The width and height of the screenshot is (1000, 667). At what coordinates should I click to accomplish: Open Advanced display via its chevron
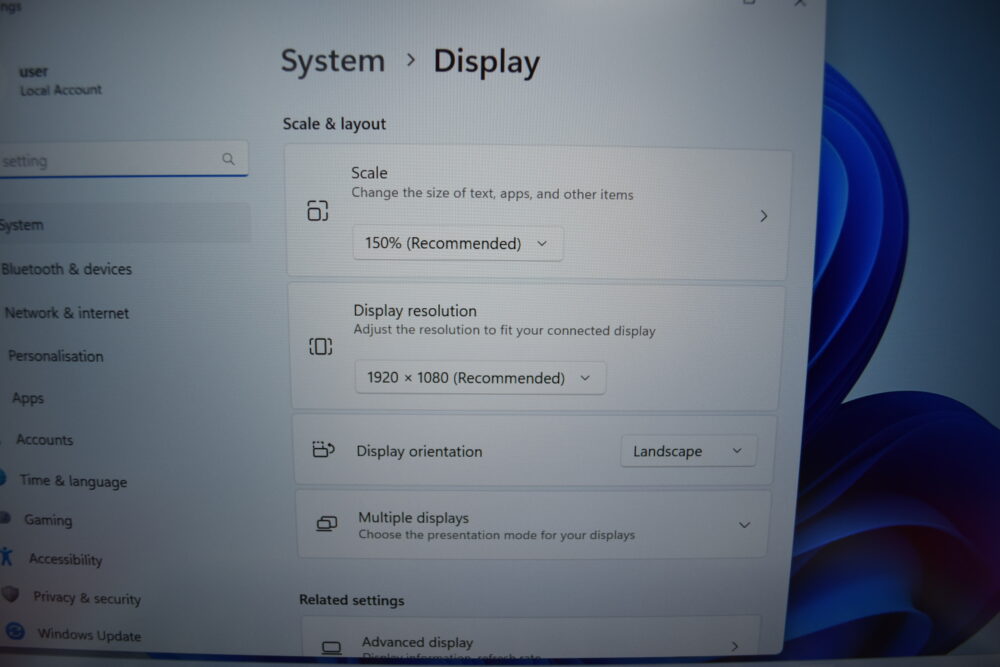[x=735, y=646]
